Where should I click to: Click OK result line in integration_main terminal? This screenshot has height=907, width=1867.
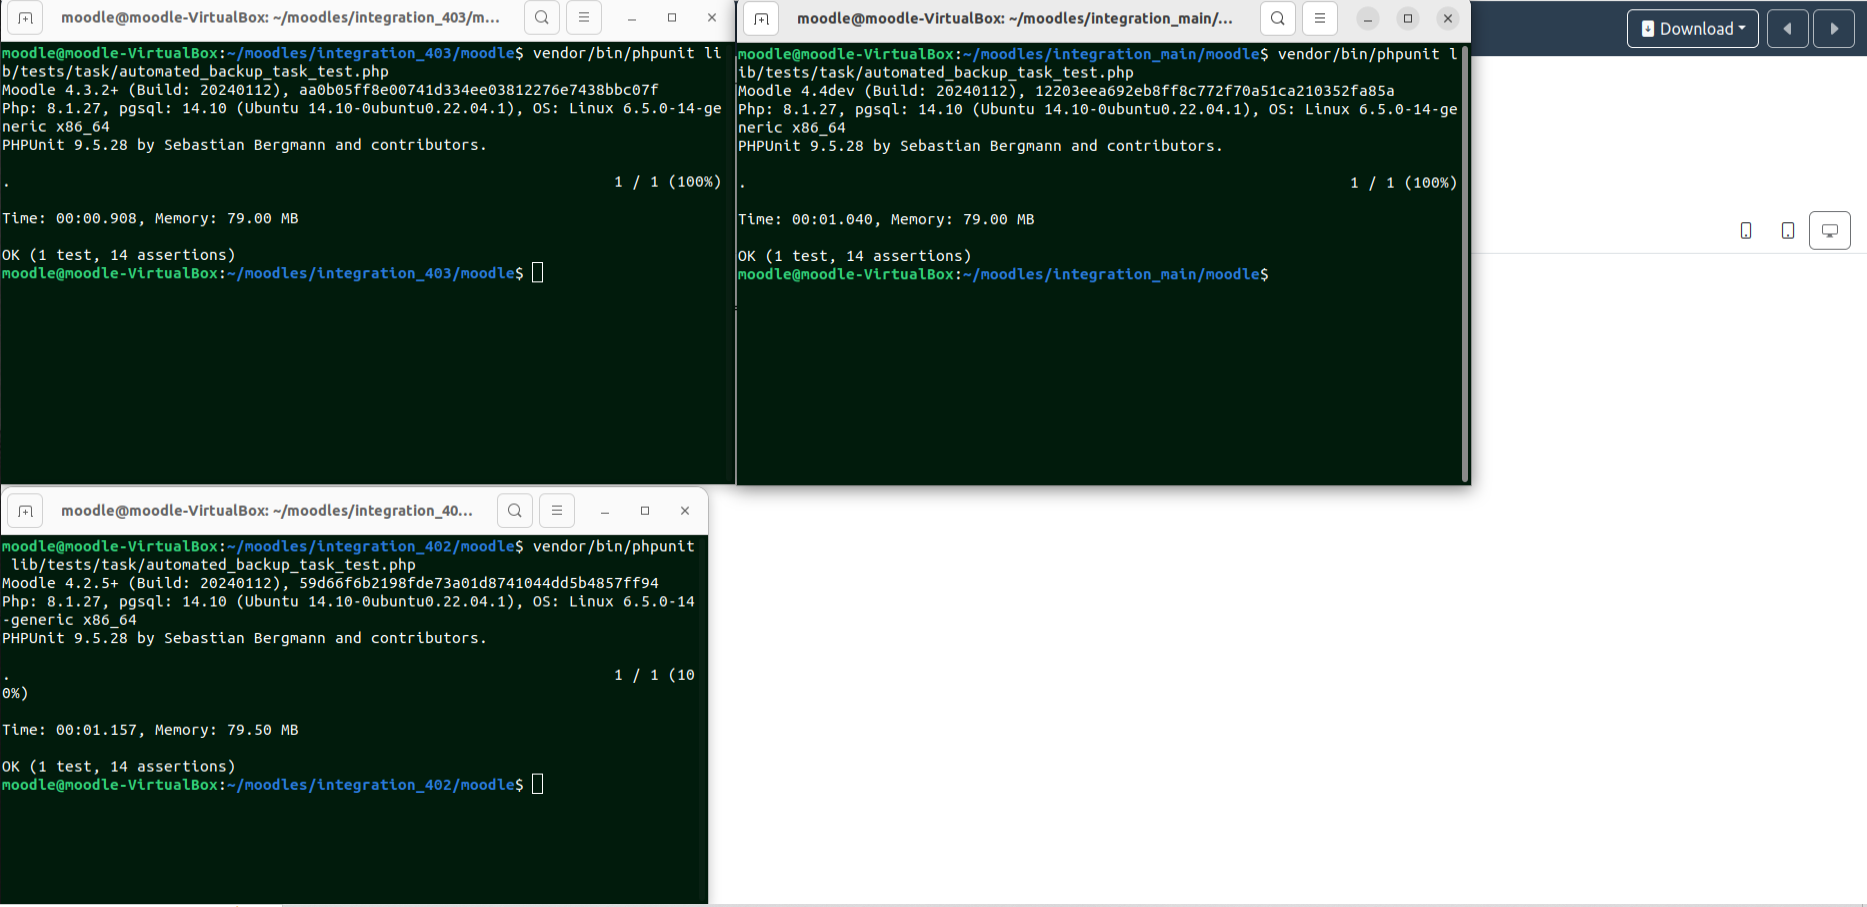(x=855, y=256)
